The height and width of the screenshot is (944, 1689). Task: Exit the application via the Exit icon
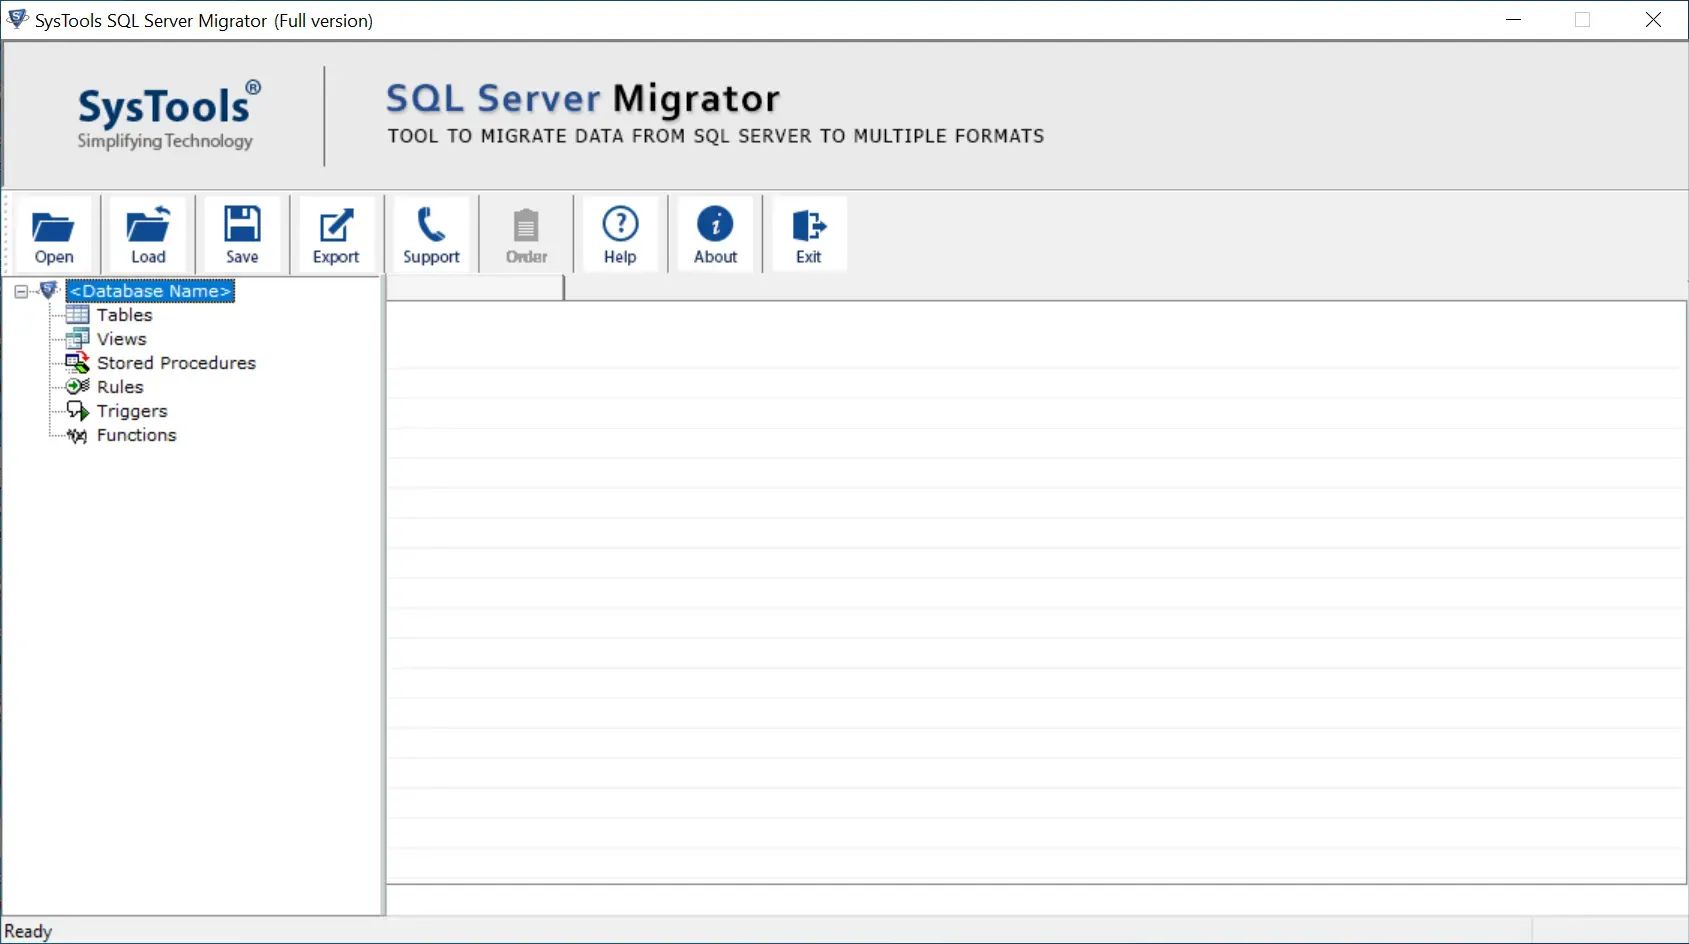click(x=808, y=233)
